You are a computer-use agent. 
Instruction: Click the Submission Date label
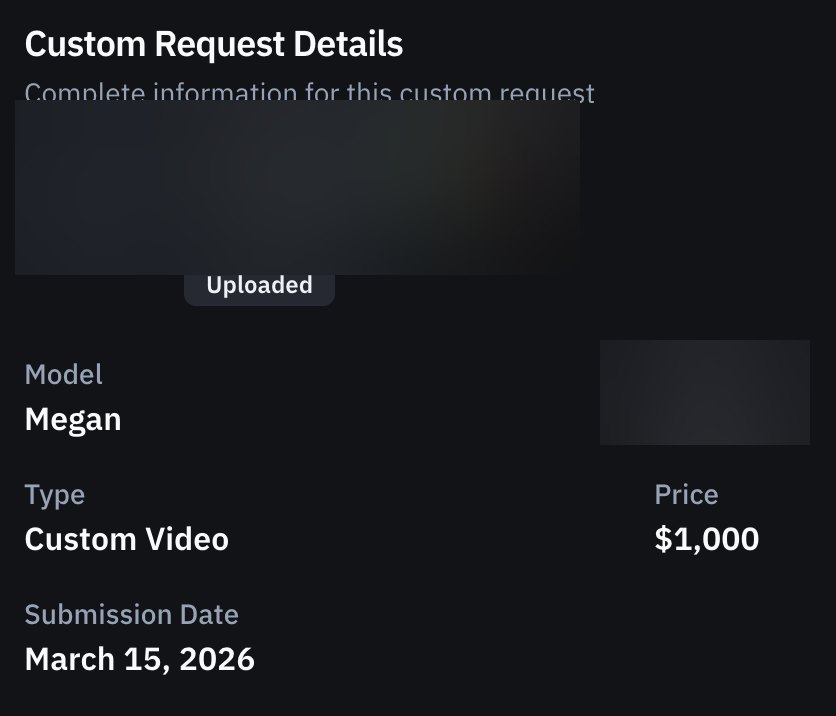click(x=132, y=614)
